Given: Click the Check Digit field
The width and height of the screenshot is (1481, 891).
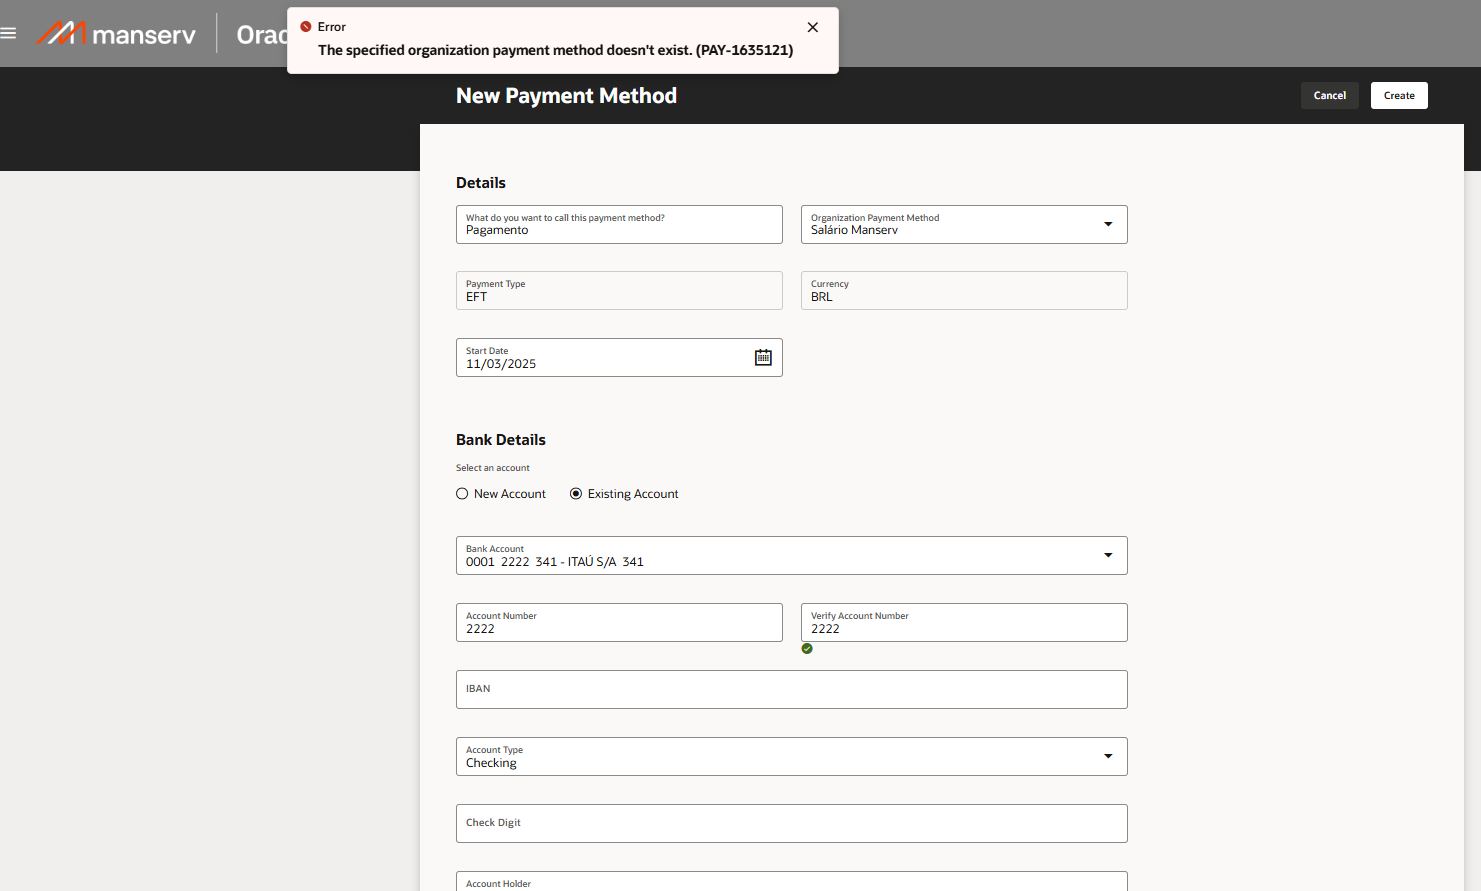Looking at the screenshot, I should (x=792, y=824).
